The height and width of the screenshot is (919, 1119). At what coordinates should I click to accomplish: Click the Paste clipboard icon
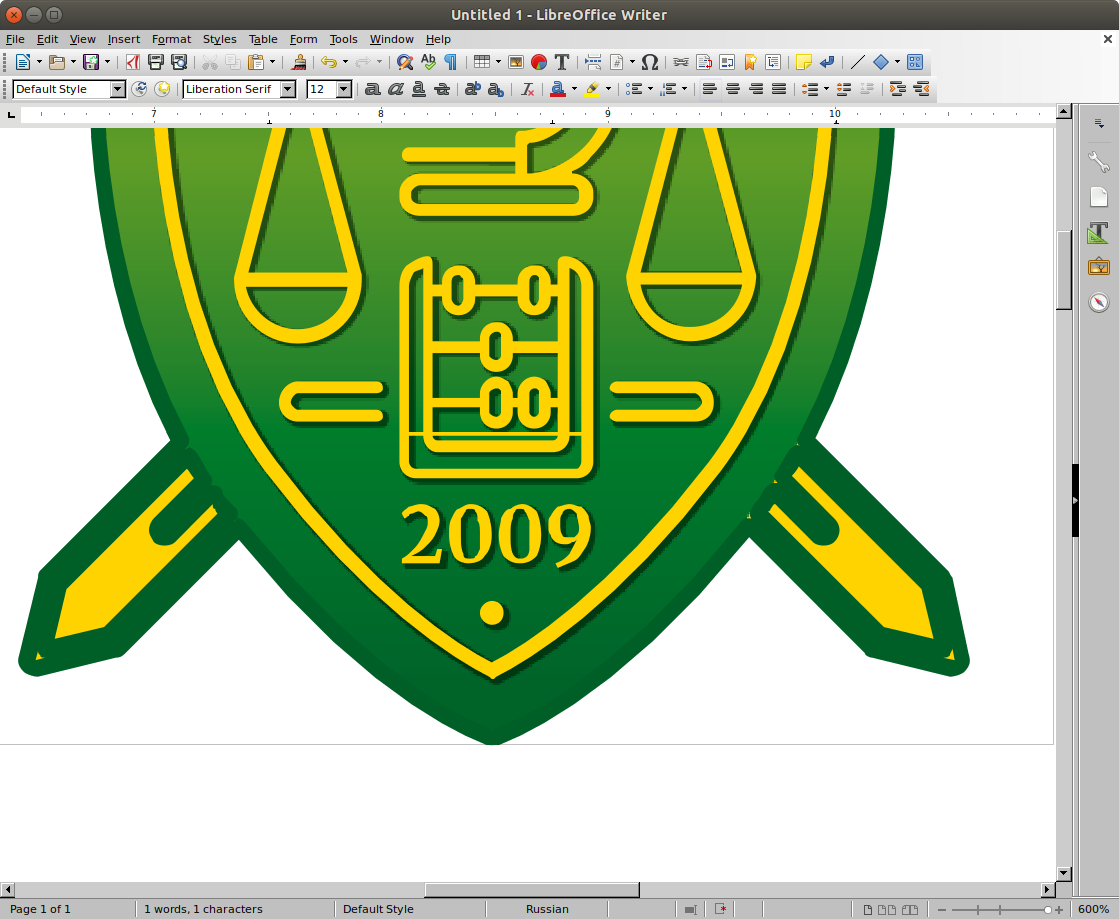click(255, 62)
